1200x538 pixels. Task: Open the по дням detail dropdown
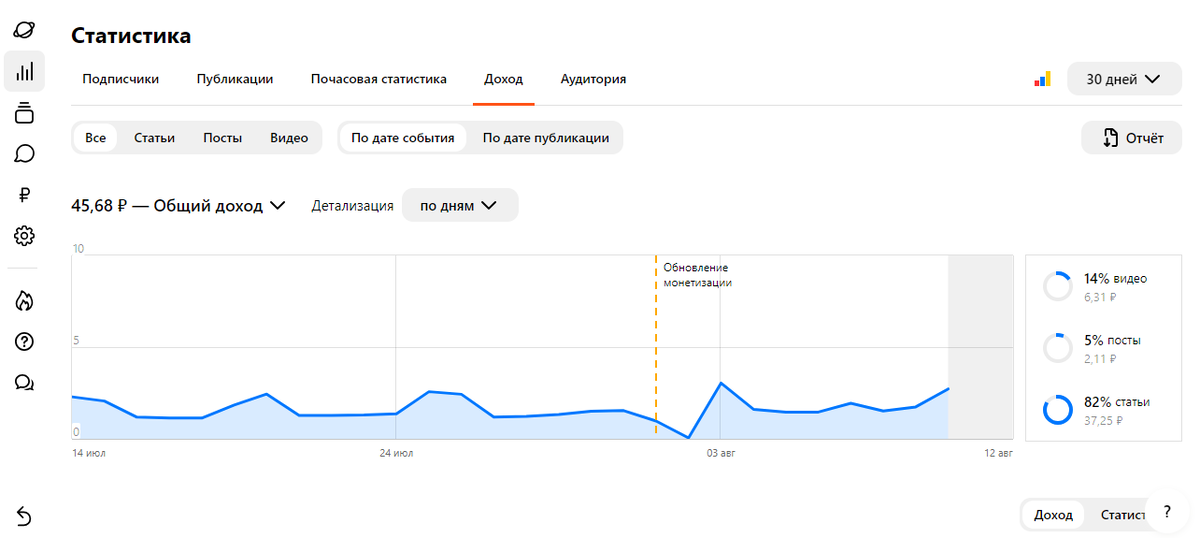click(460, 205)
